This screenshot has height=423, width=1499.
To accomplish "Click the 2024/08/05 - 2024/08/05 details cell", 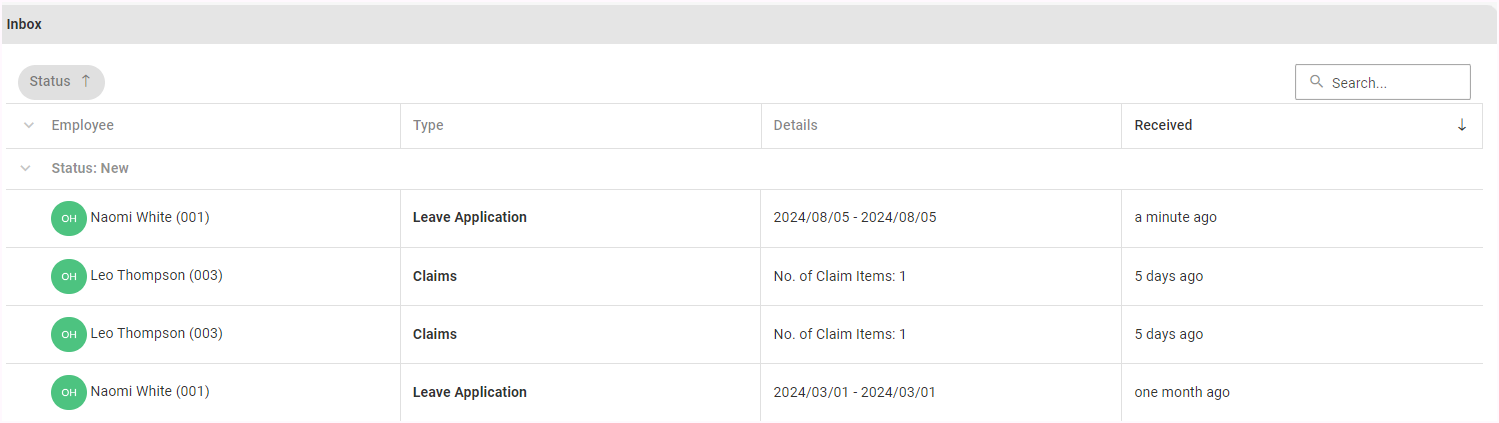I will [855, 217].
